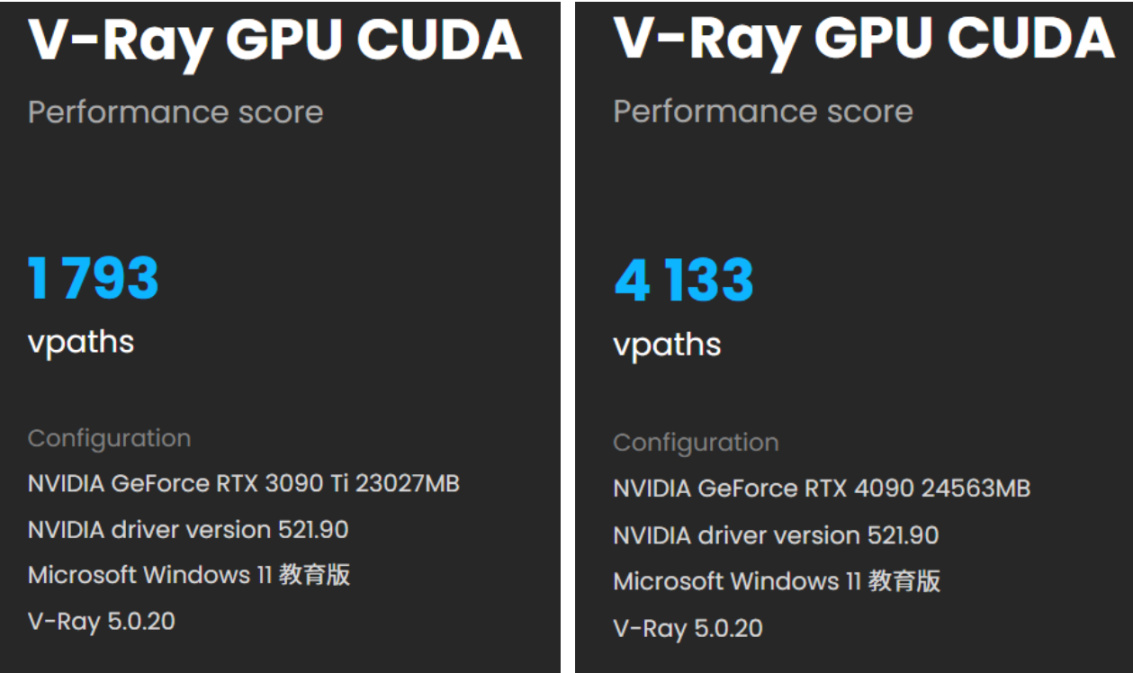Select the blue 1 793 score value
The width and height of the screenshot is (1133, 673).
tap(93, 278)
